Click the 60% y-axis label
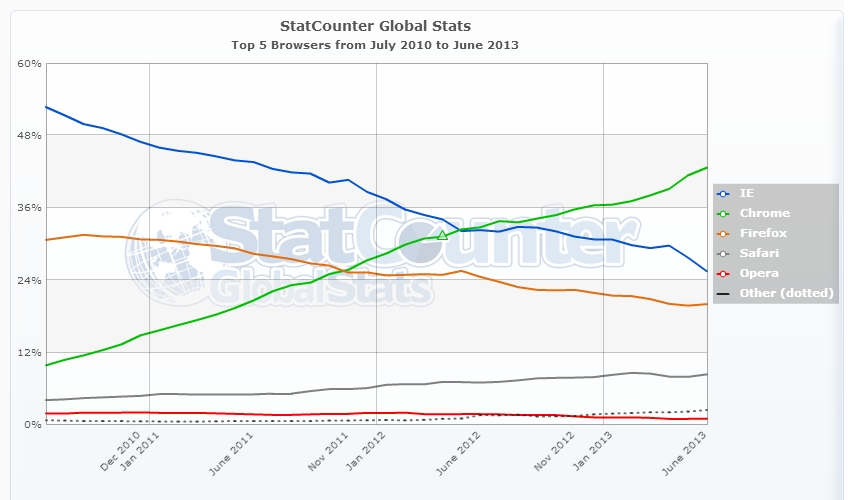This screenshot has width=854, height=500. 29,63
